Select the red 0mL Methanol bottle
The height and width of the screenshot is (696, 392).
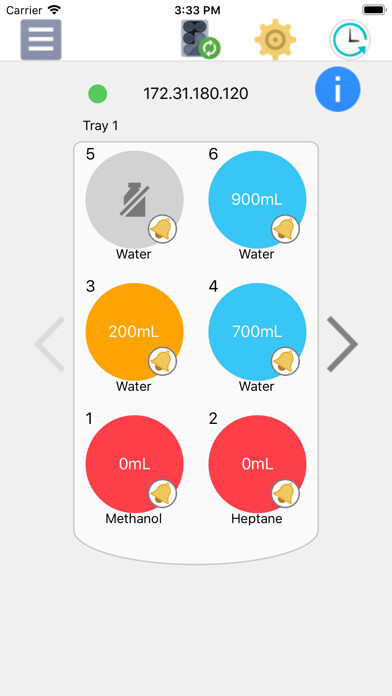coord(134,464)
